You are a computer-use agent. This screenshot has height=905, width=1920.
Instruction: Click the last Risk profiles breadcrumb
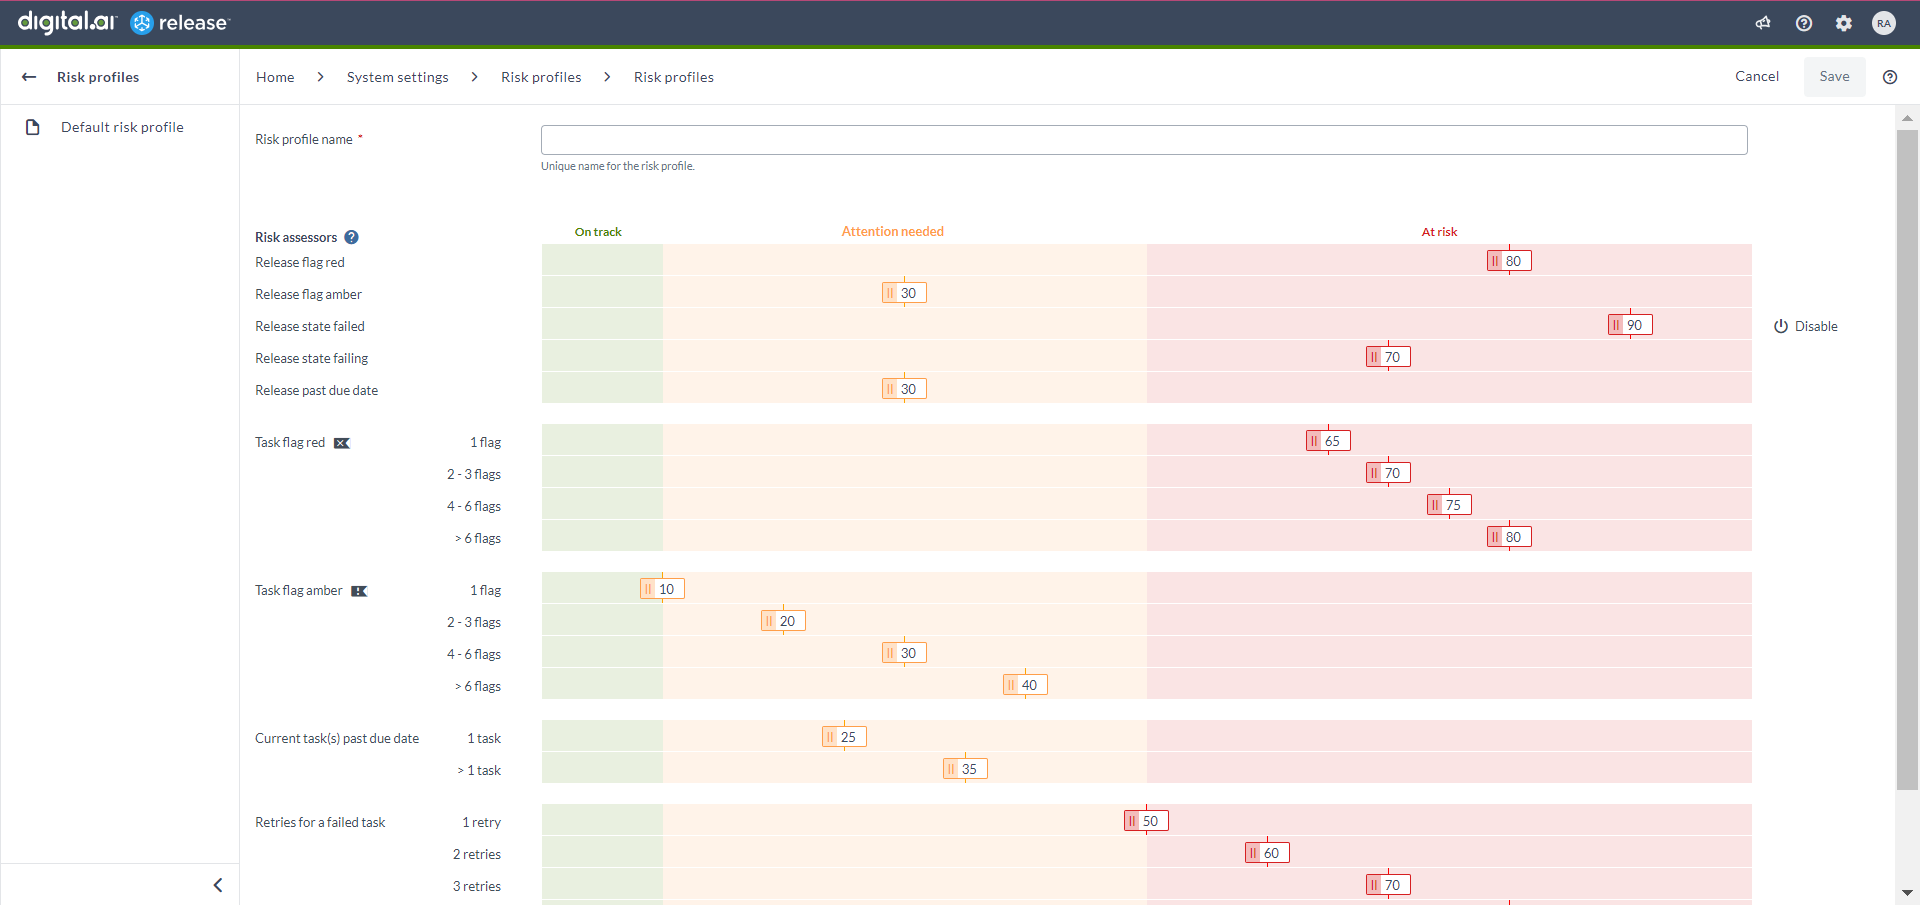tap(674, 77)
